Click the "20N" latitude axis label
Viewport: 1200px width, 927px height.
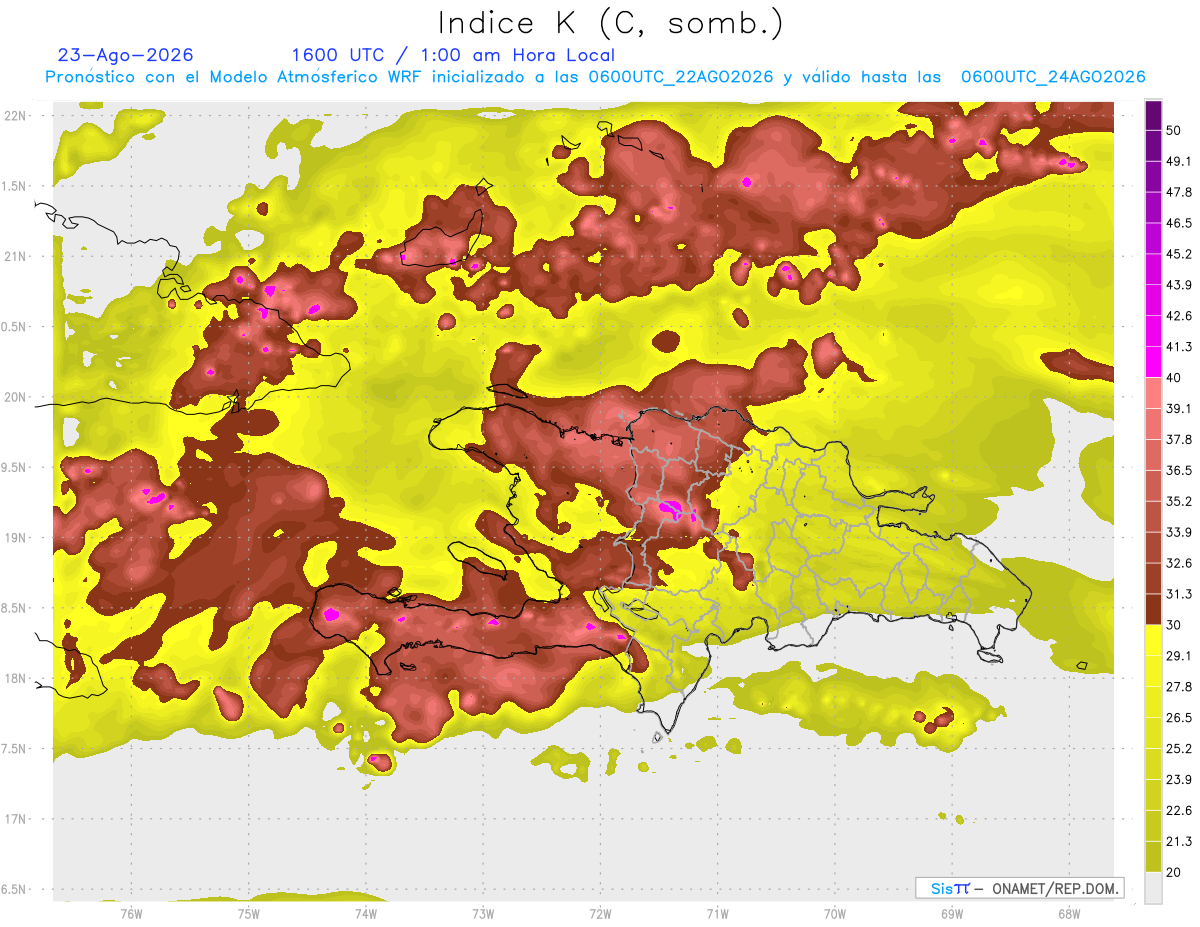click(x=15, y=397)
